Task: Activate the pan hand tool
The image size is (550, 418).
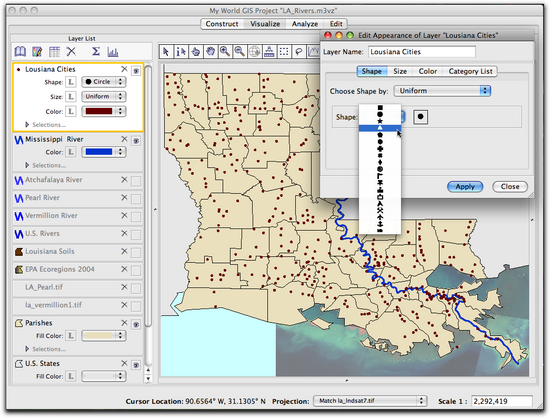Action: point(210,52)
